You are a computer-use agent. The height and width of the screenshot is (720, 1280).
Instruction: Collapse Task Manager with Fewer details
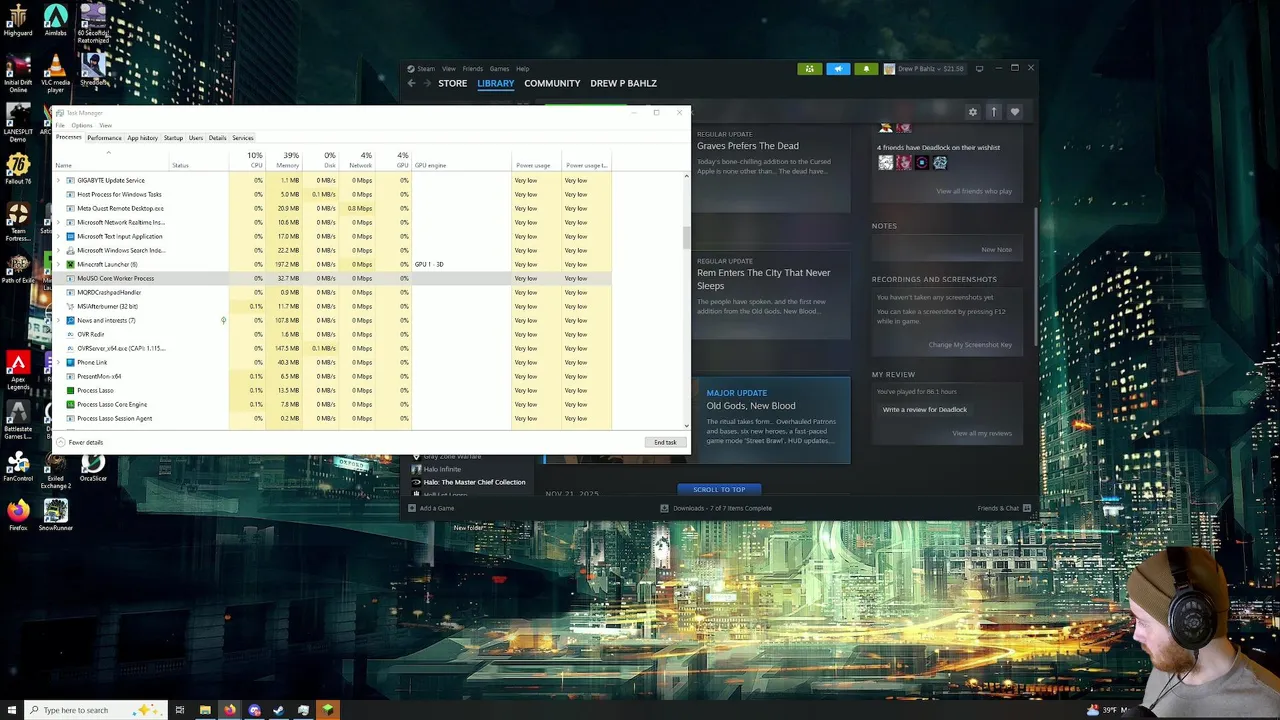pyautogui.click(x=80, y=442)
